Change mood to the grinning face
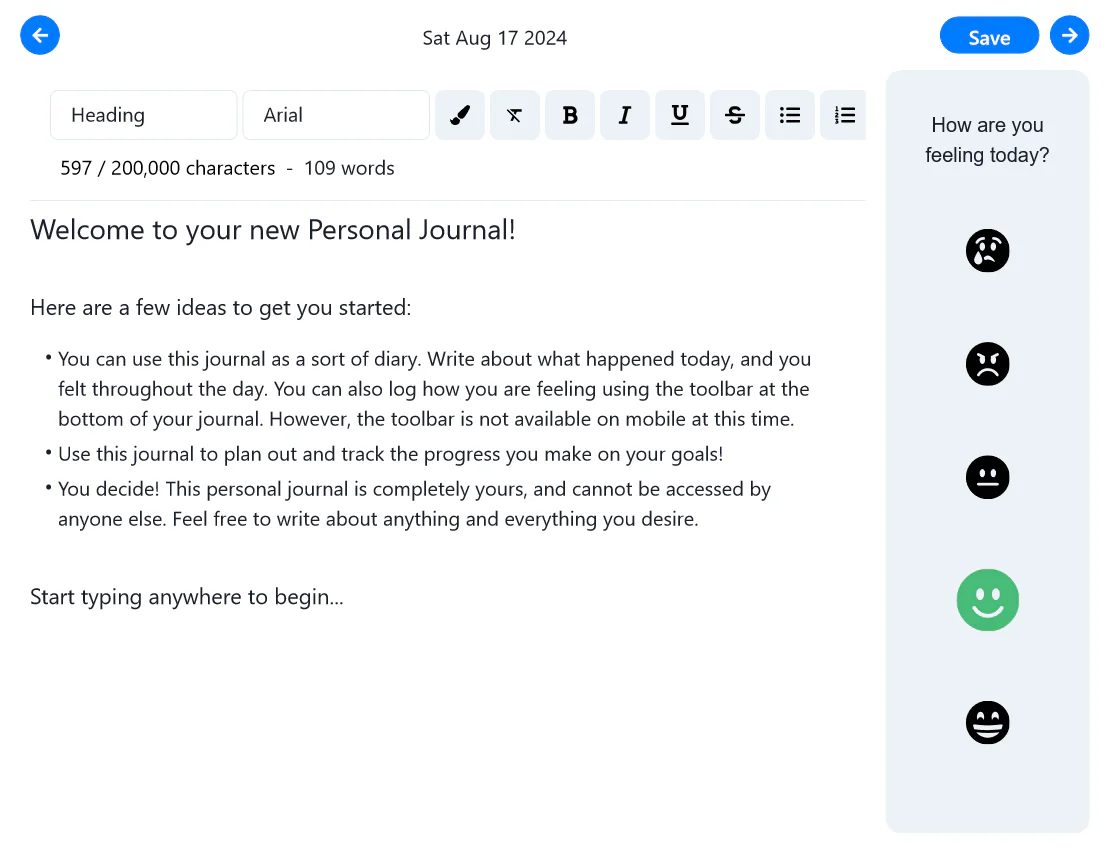This screenshot has width=1110, height=848. click(x=987, y=722)
